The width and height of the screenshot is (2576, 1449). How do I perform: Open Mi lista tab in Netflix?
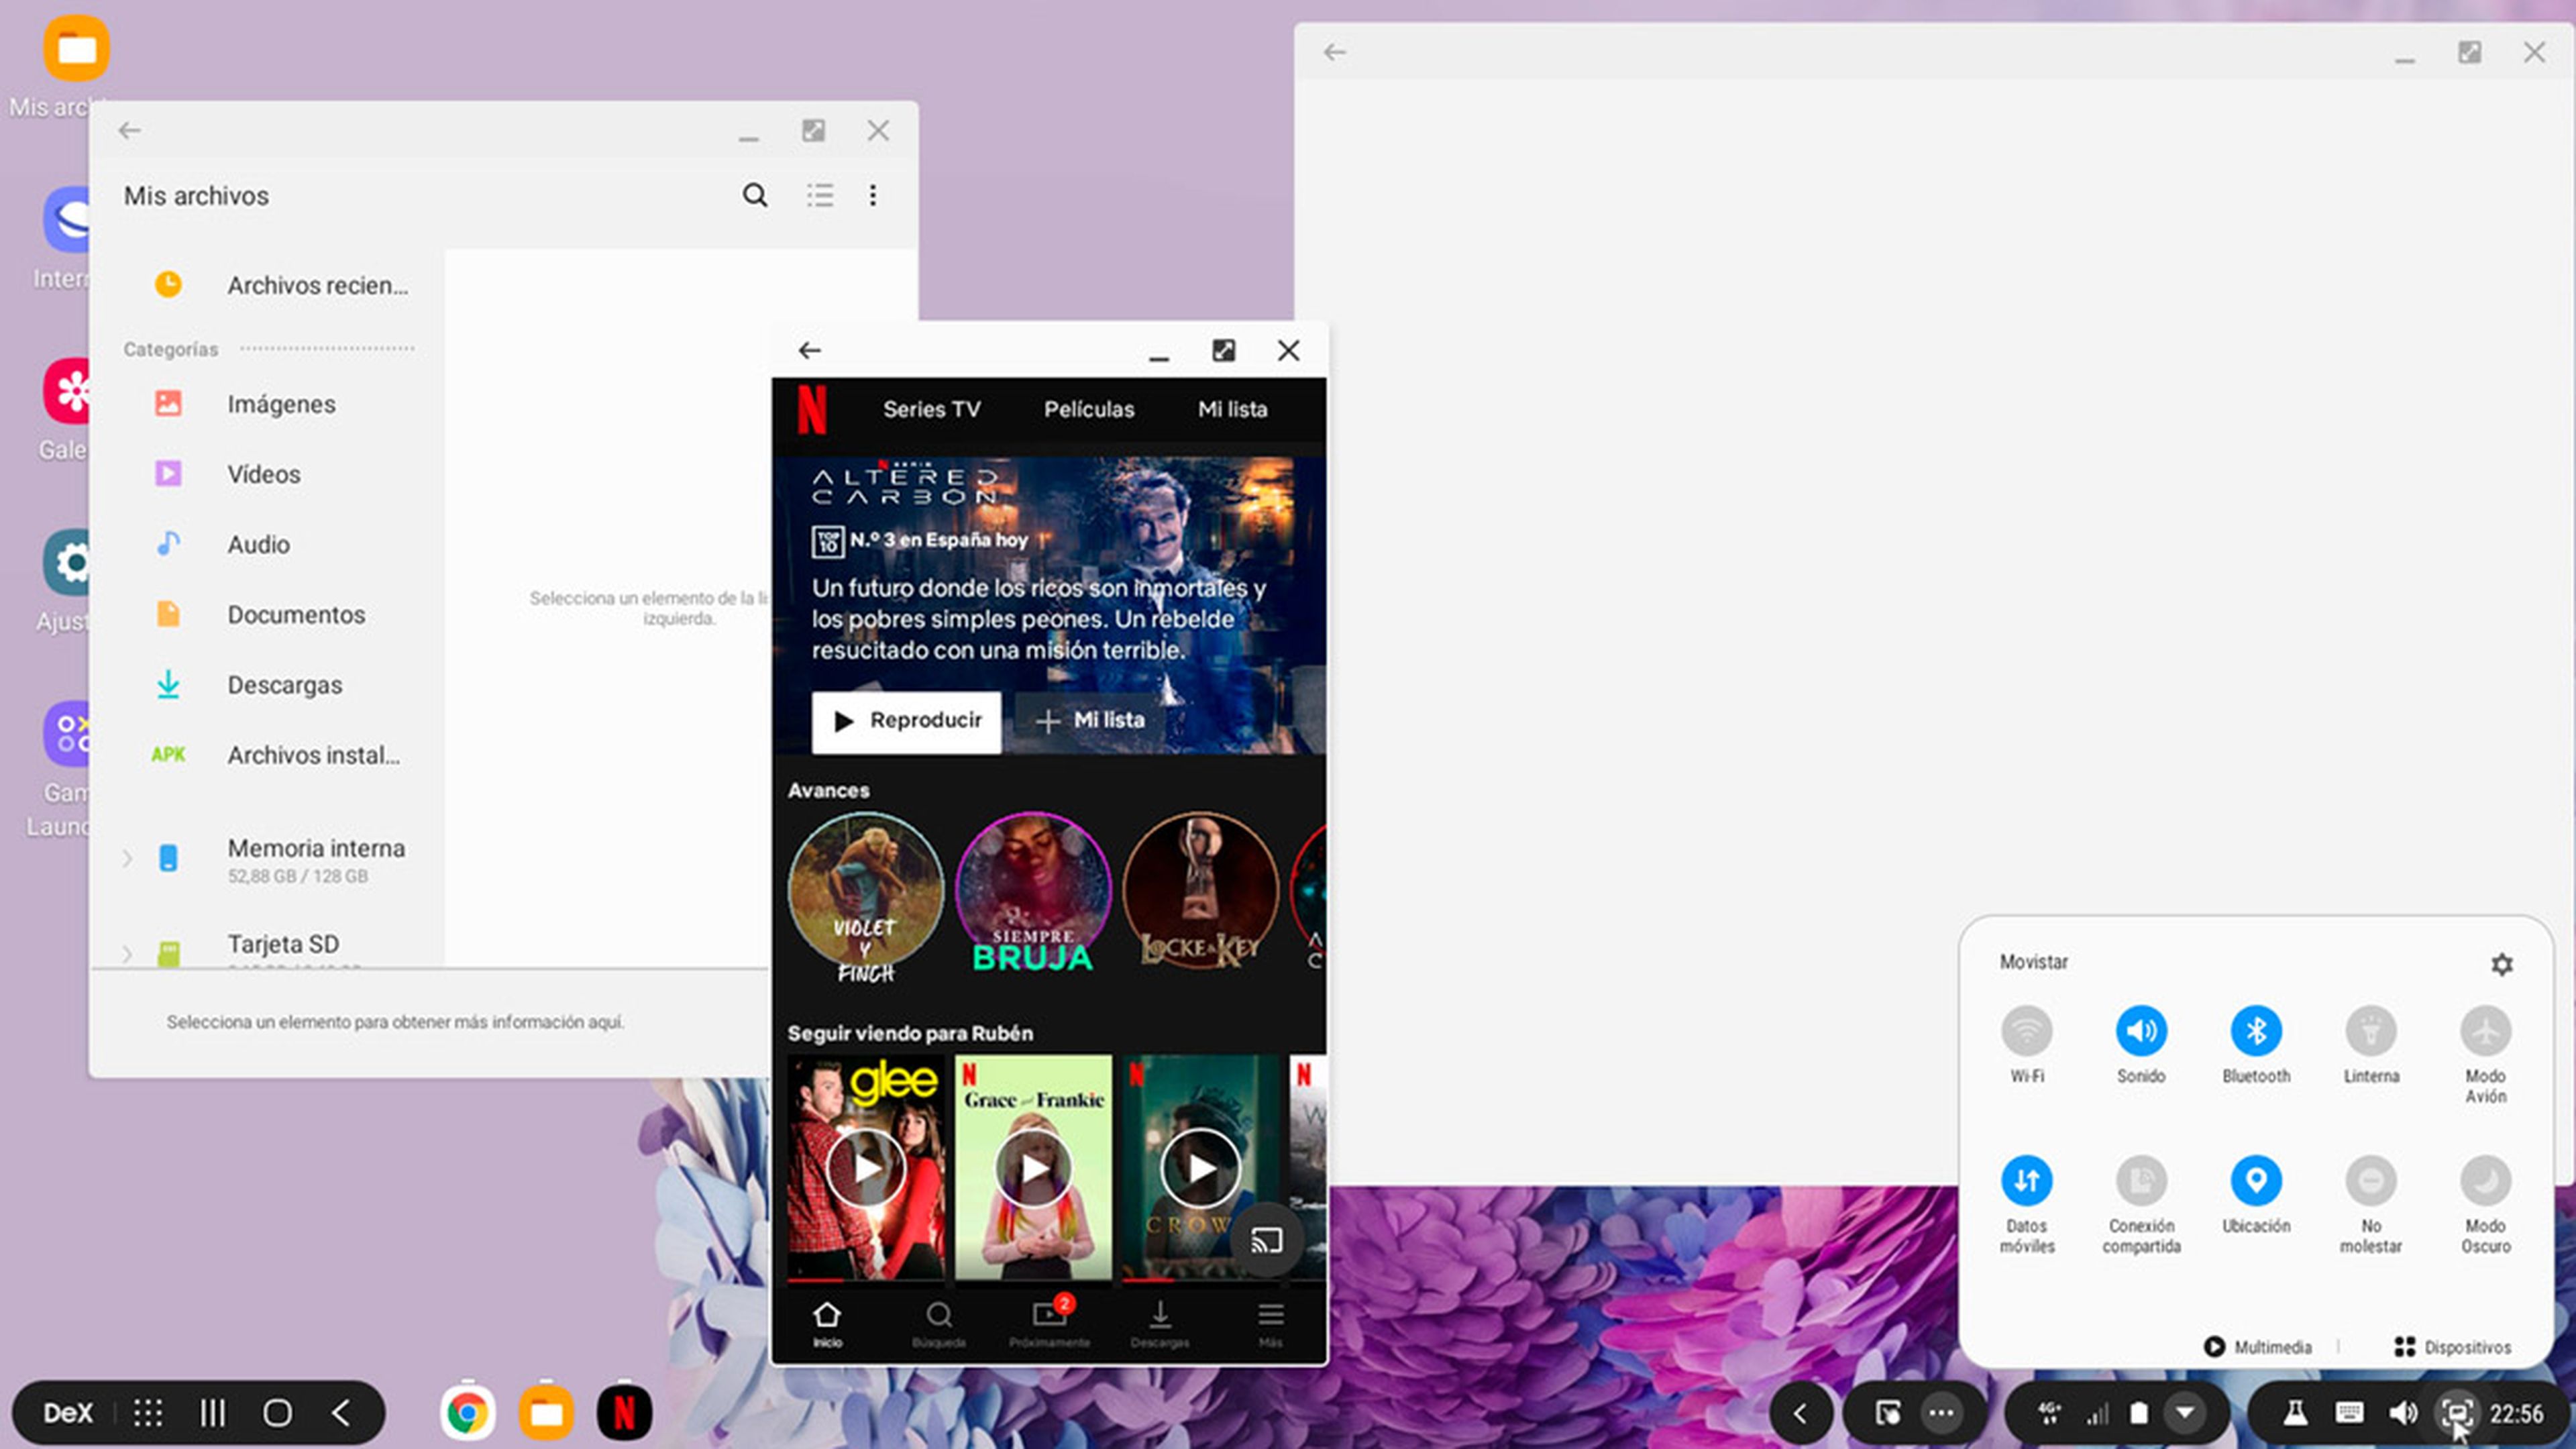tap(1232, 409)
